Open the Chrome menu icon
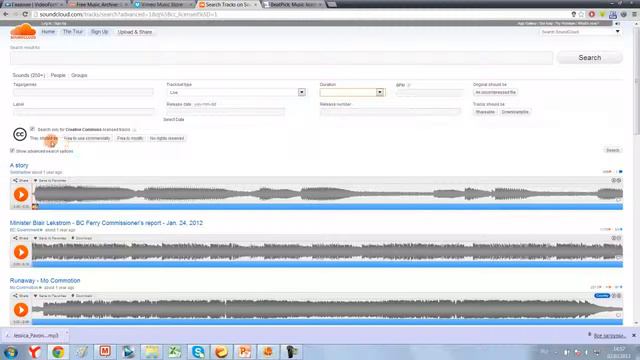This screenshot has width=640, height=360. pos(634,14)
